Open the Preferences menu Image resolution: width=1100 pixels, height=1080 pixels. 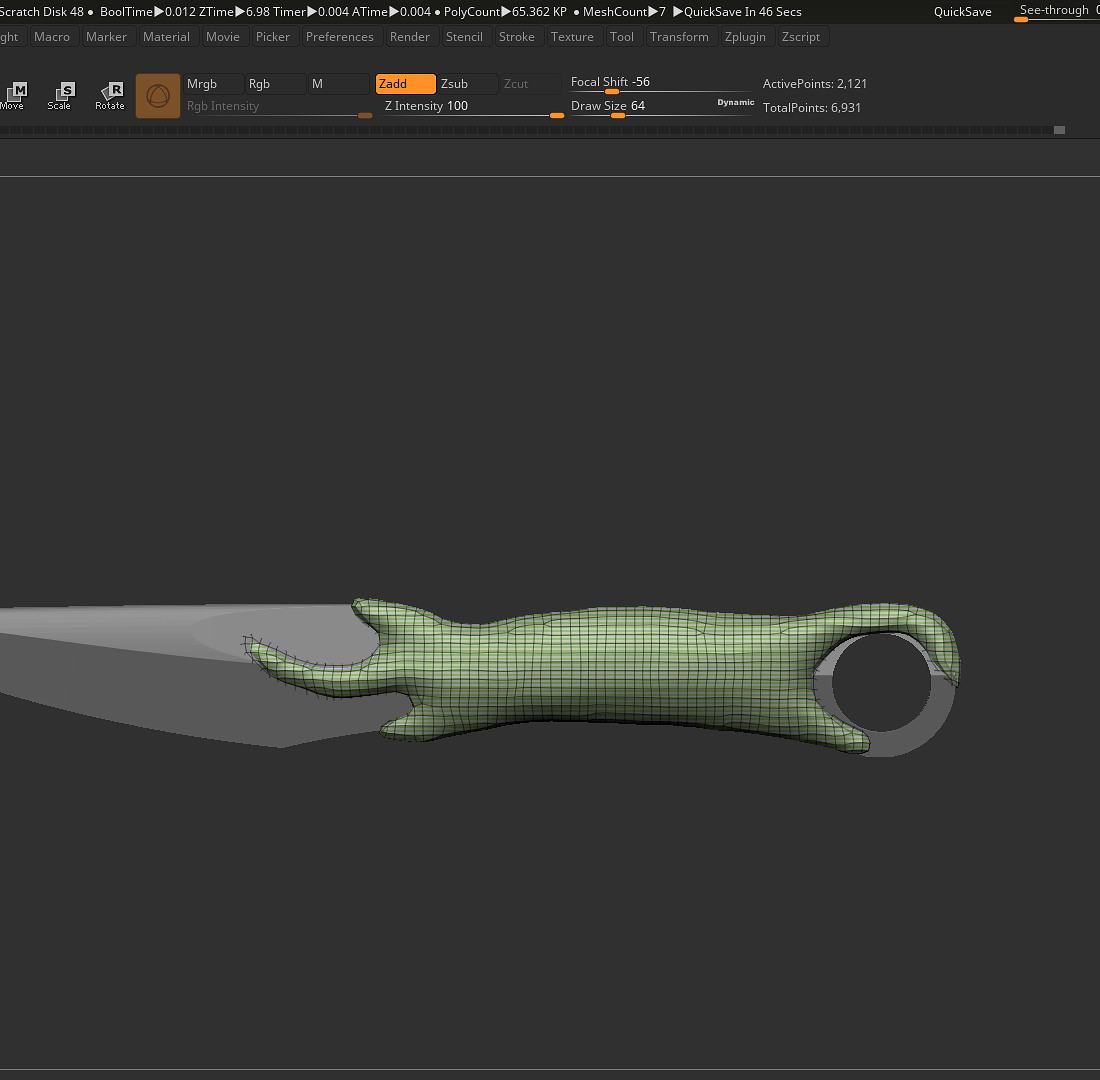click(340, 36)
